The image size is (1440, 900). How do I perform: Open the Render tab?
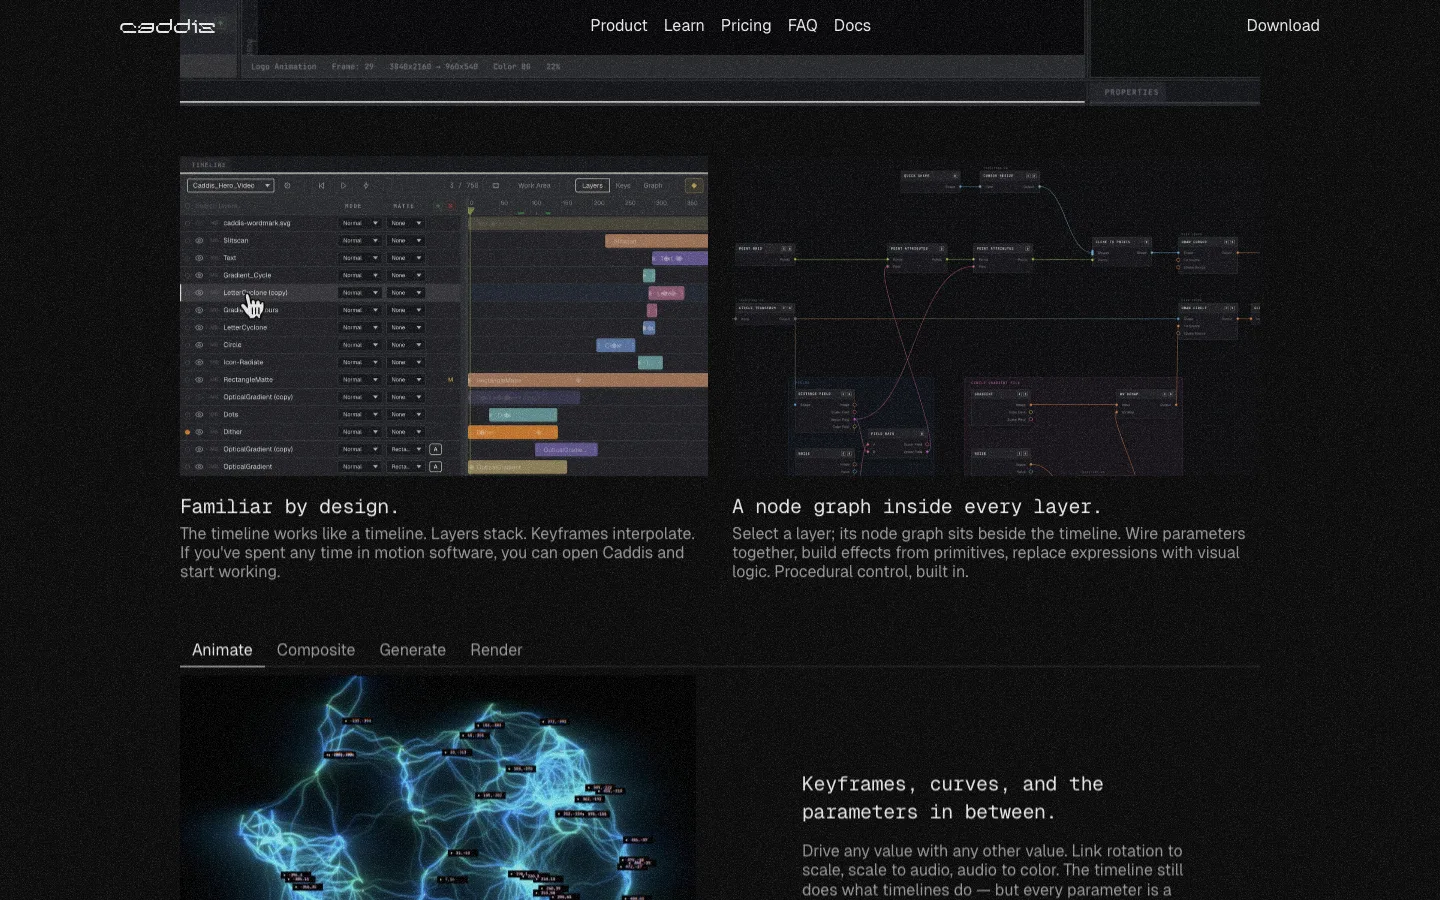(x=496, y=650)
